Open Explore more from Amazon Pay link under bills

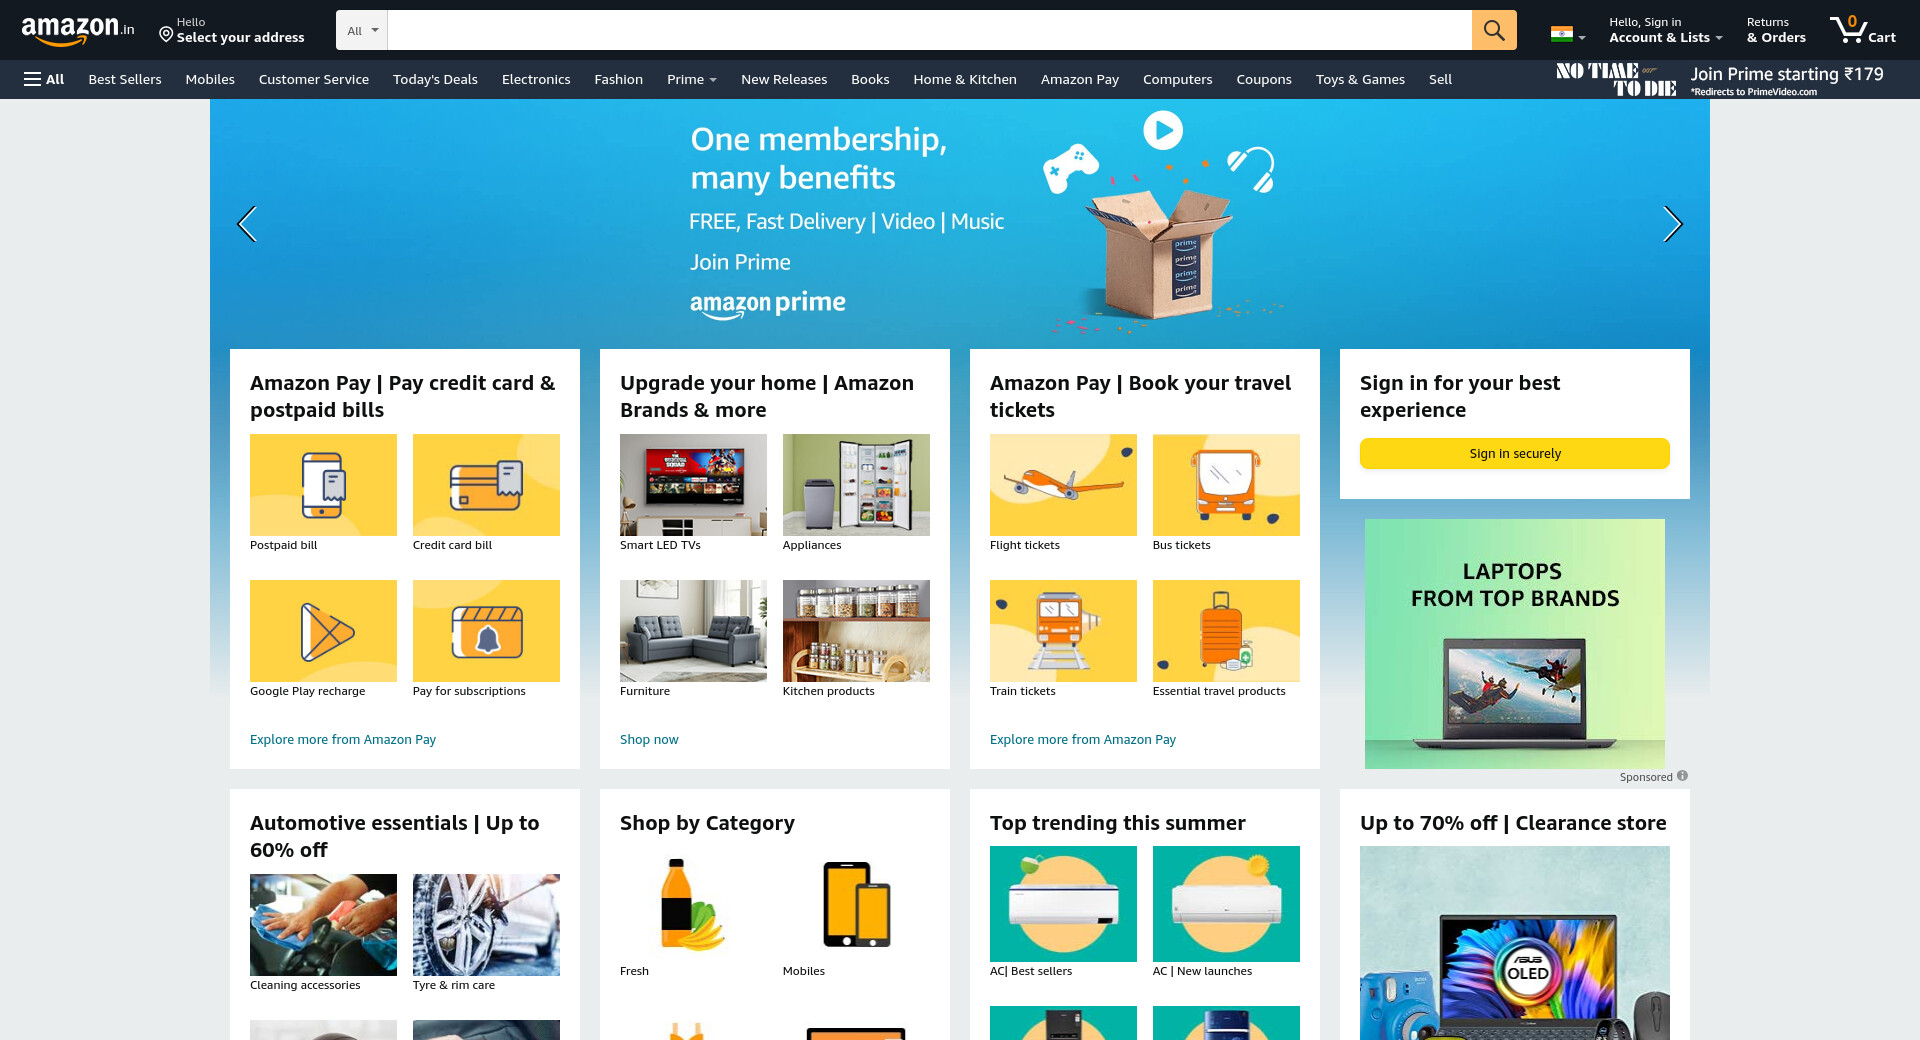point(343,739)
